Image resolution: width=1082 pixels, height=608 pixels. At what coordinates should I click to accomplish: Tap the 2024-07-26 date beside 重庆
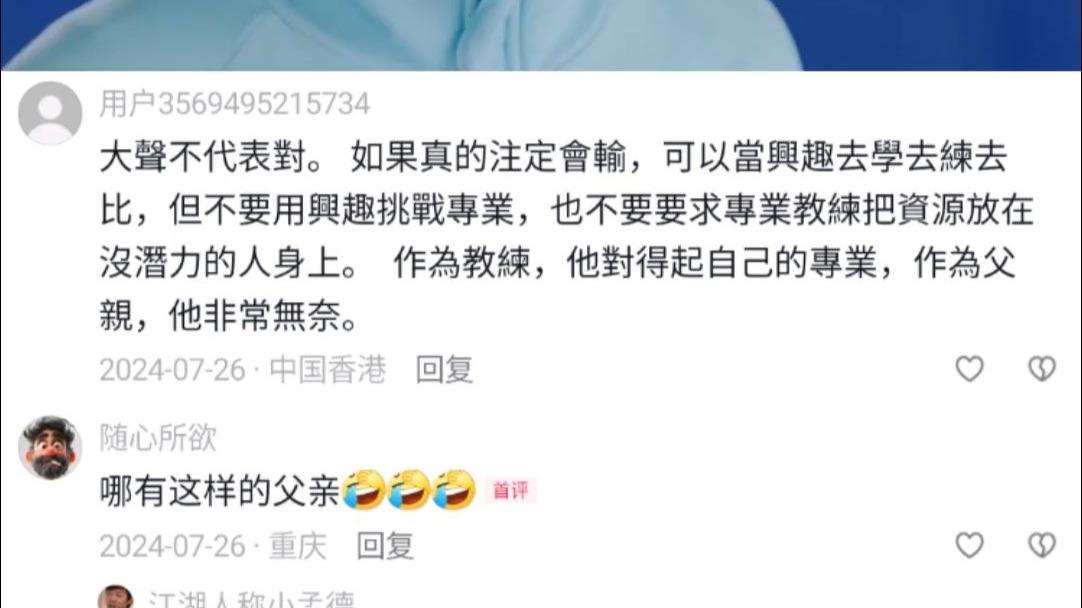(173, 546)
